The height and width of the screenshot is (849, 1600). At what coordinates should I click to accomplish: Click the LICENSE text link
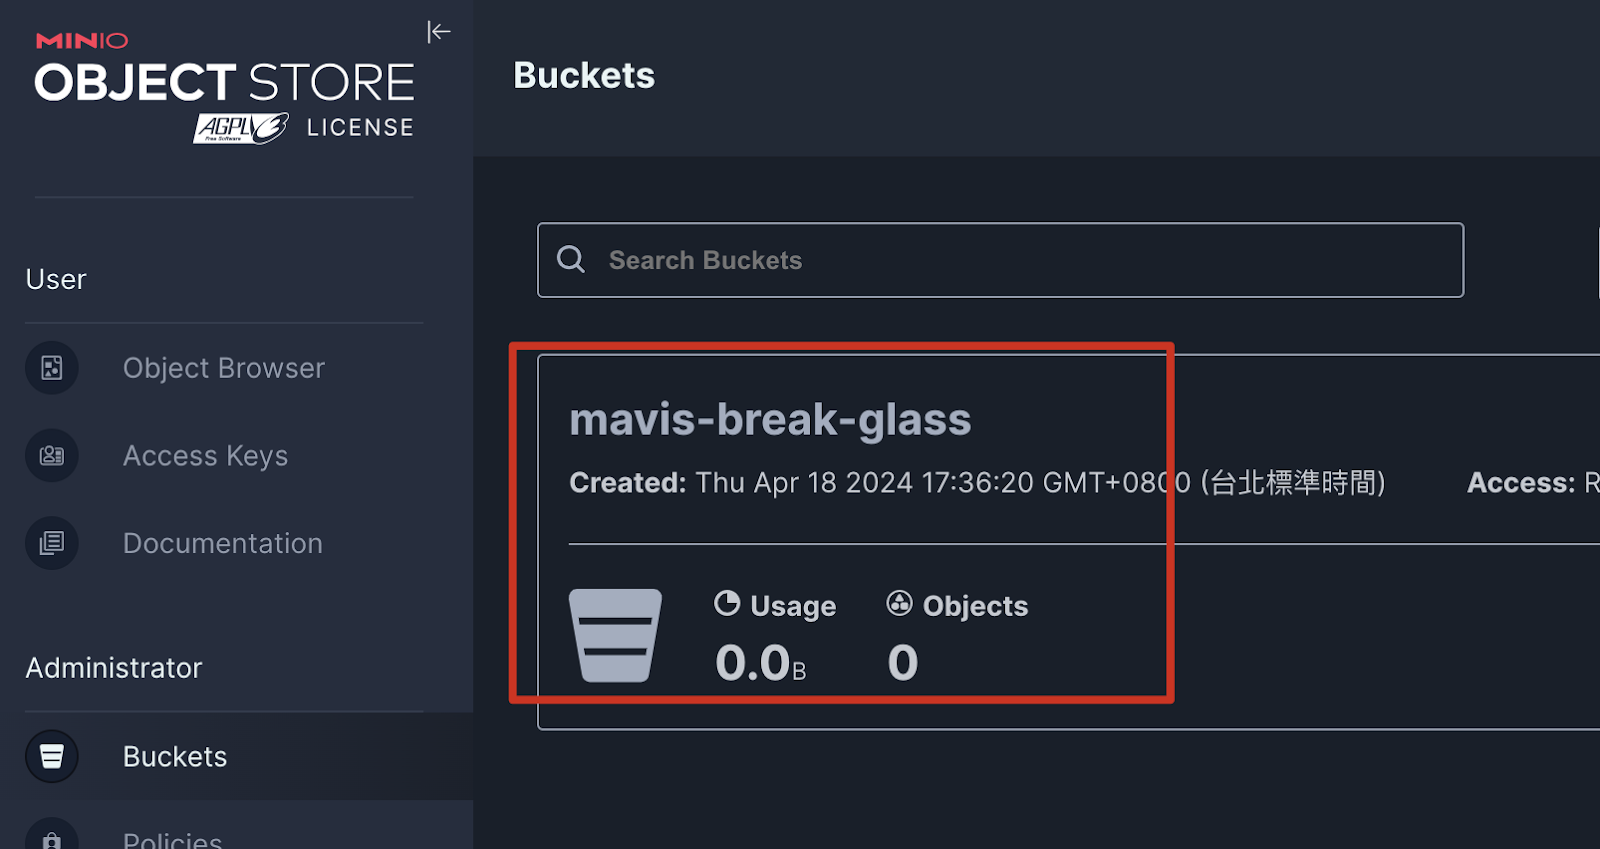[x=360, y=128]
